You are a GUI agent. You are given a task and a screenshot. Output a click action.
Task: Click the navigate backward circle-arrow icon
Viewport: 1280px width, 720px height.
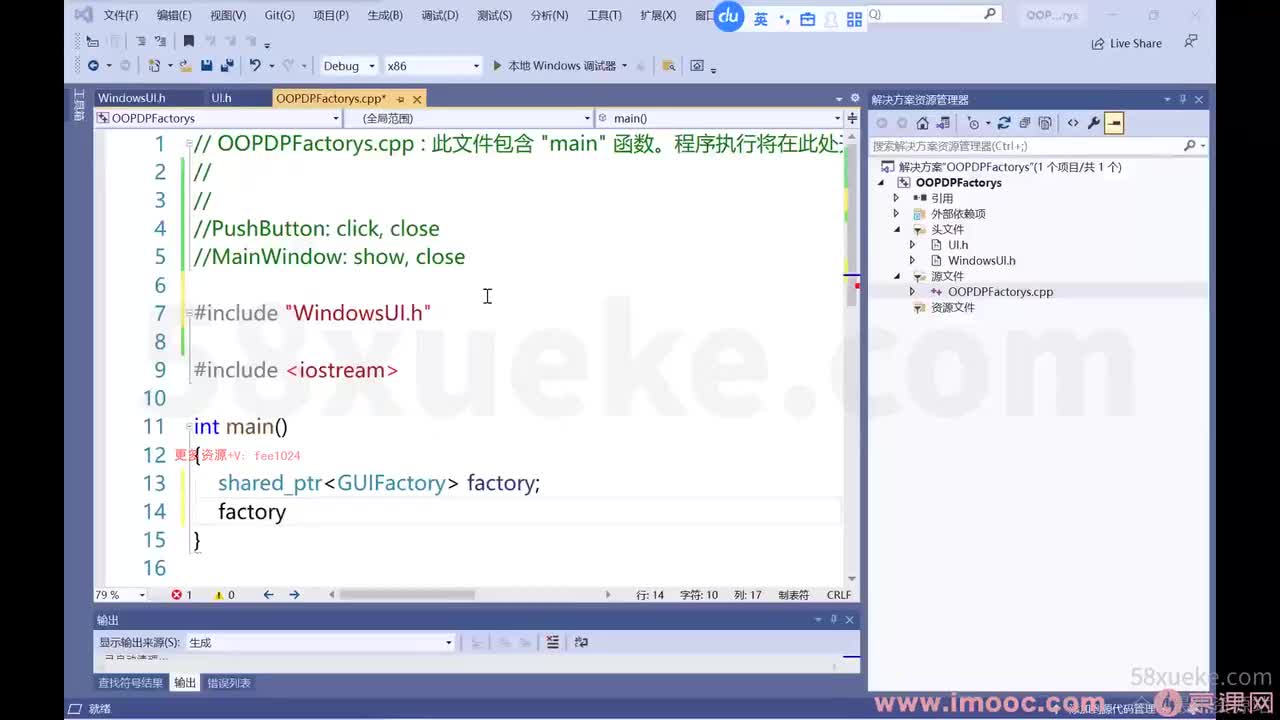93,65
